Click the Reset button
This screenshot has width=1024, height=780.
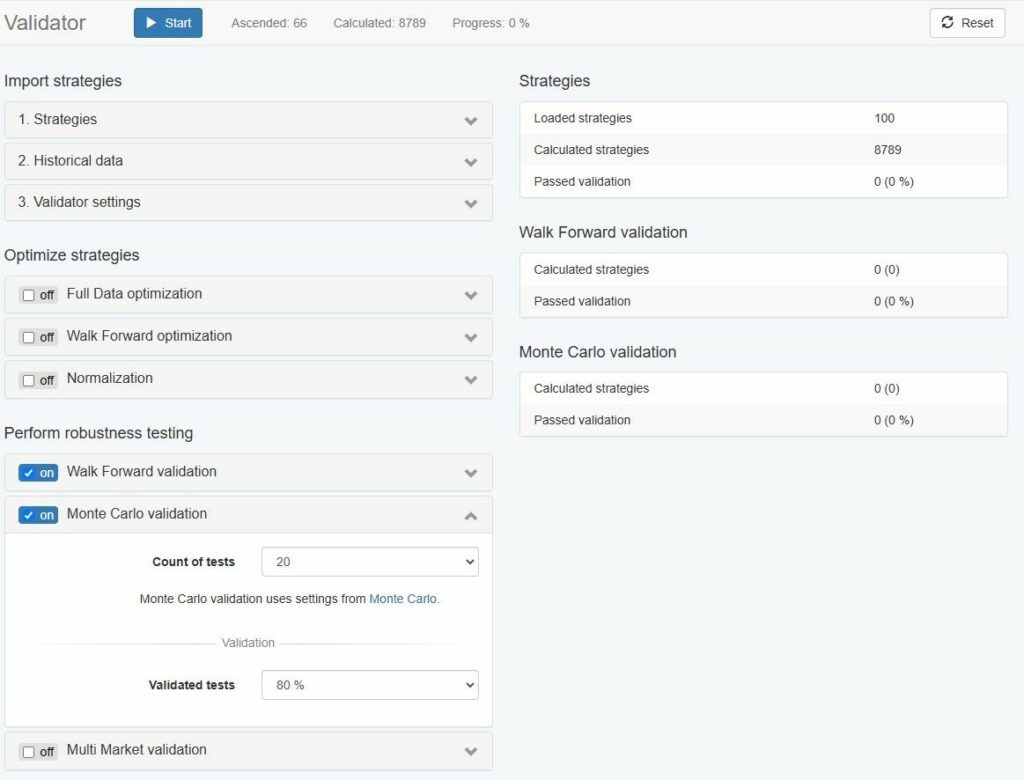tap(967, 23)
